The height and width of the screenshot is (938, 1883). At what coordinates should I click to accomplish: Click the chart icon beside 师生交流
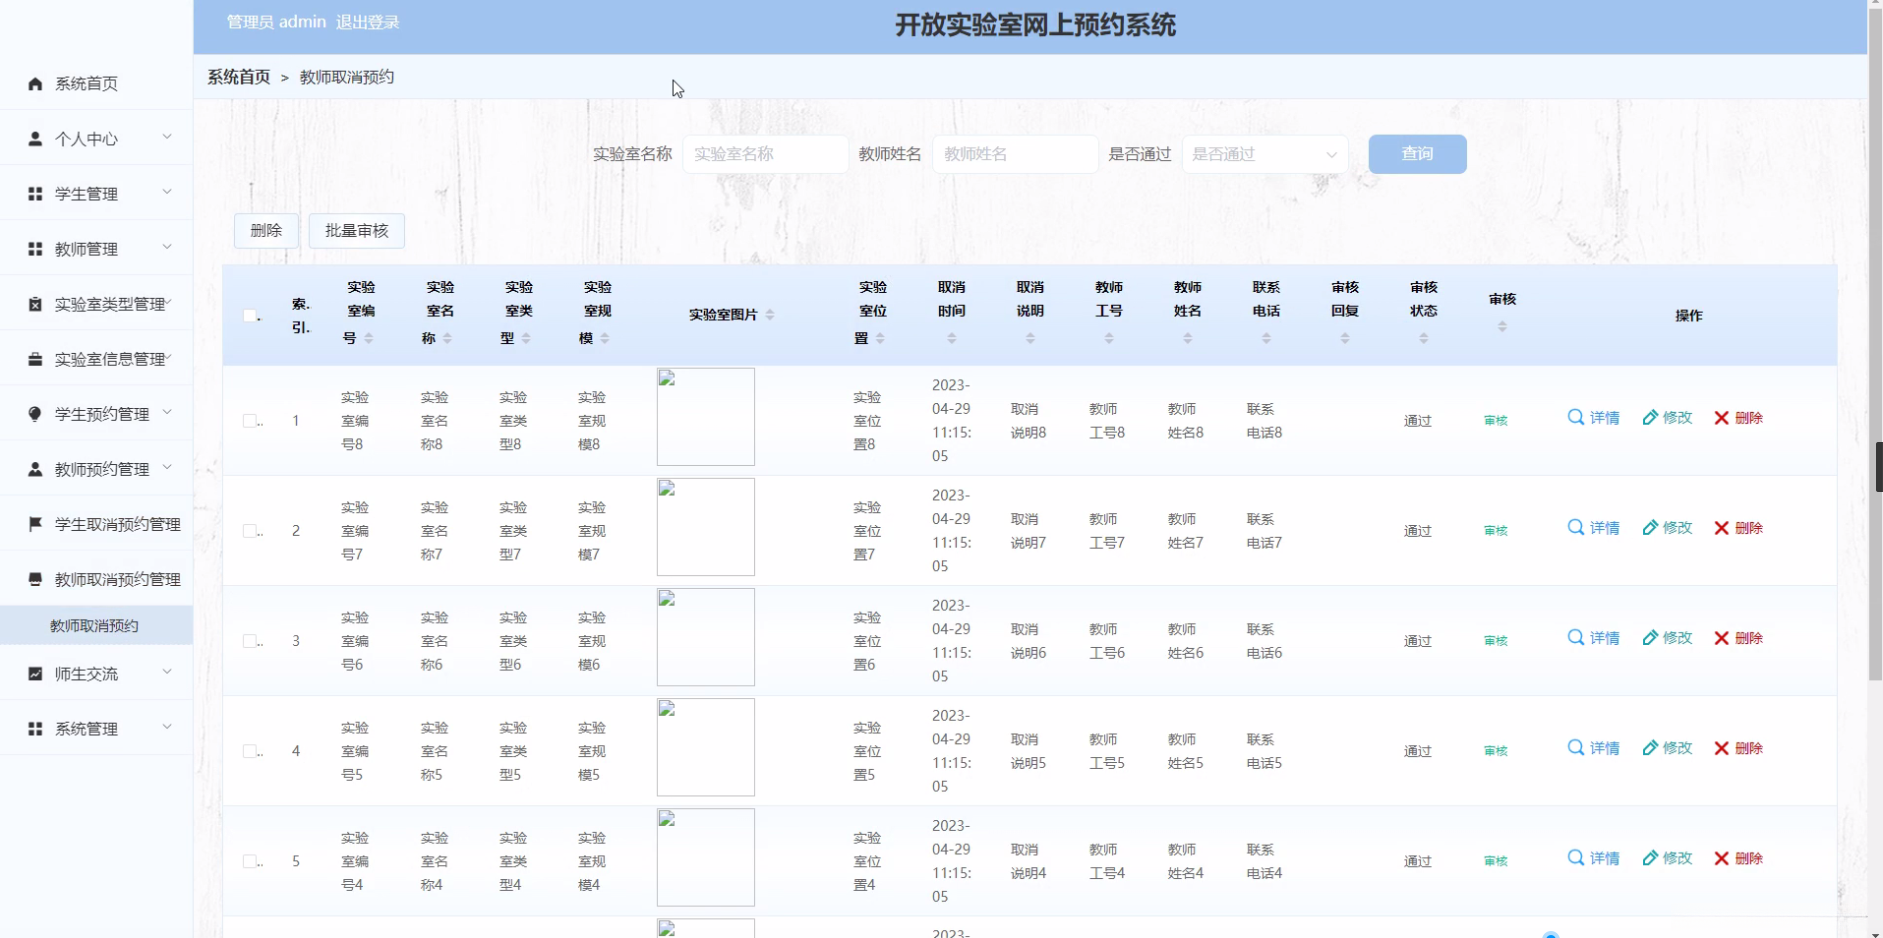click(x=35, y=674)
